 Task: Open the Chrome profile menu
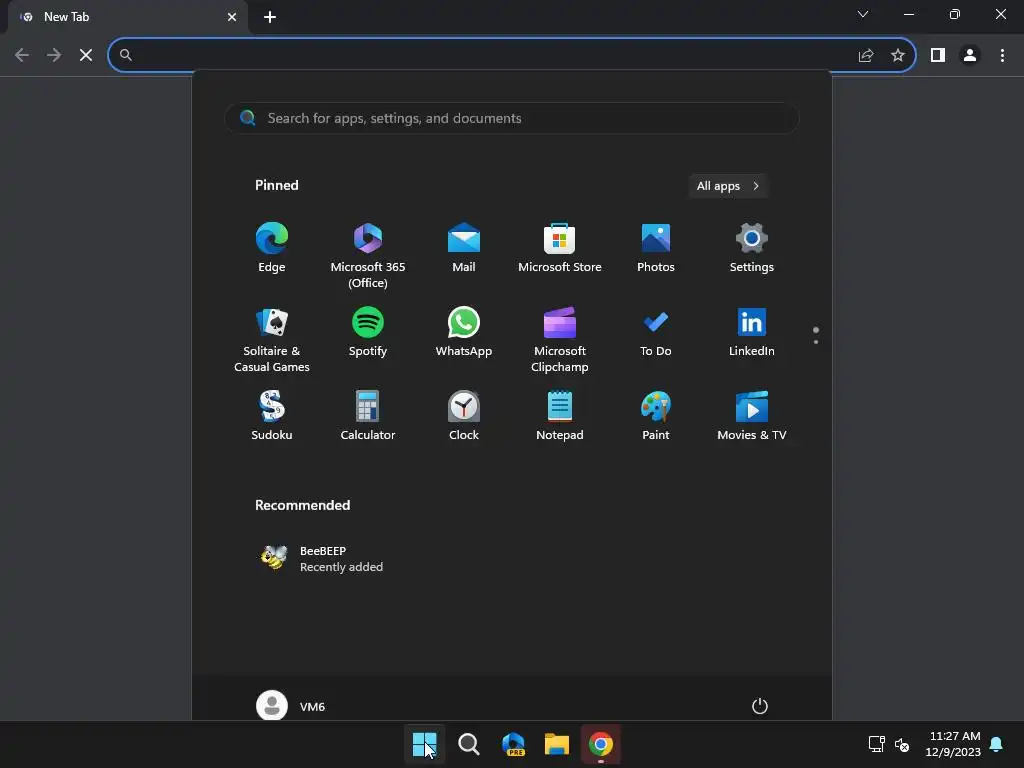(970, 55)
